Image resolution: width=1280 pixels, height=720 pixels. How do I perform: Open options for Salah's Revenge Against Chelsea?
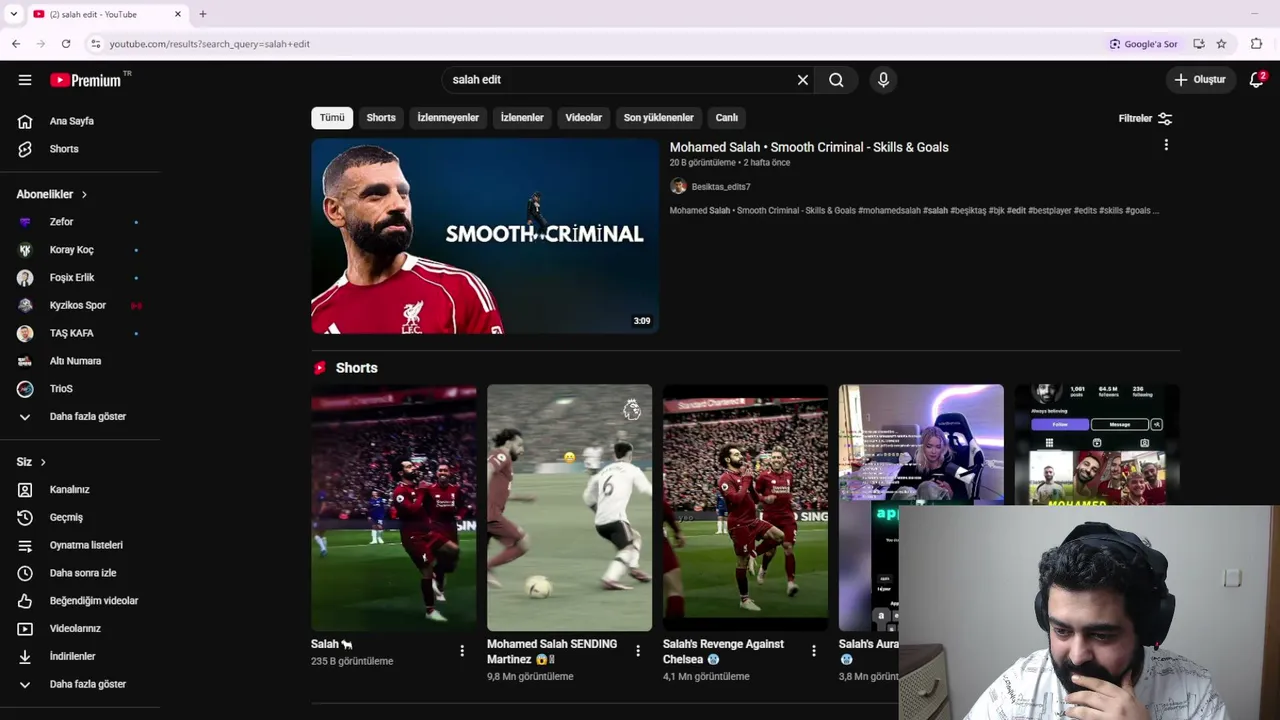point(814,651)
